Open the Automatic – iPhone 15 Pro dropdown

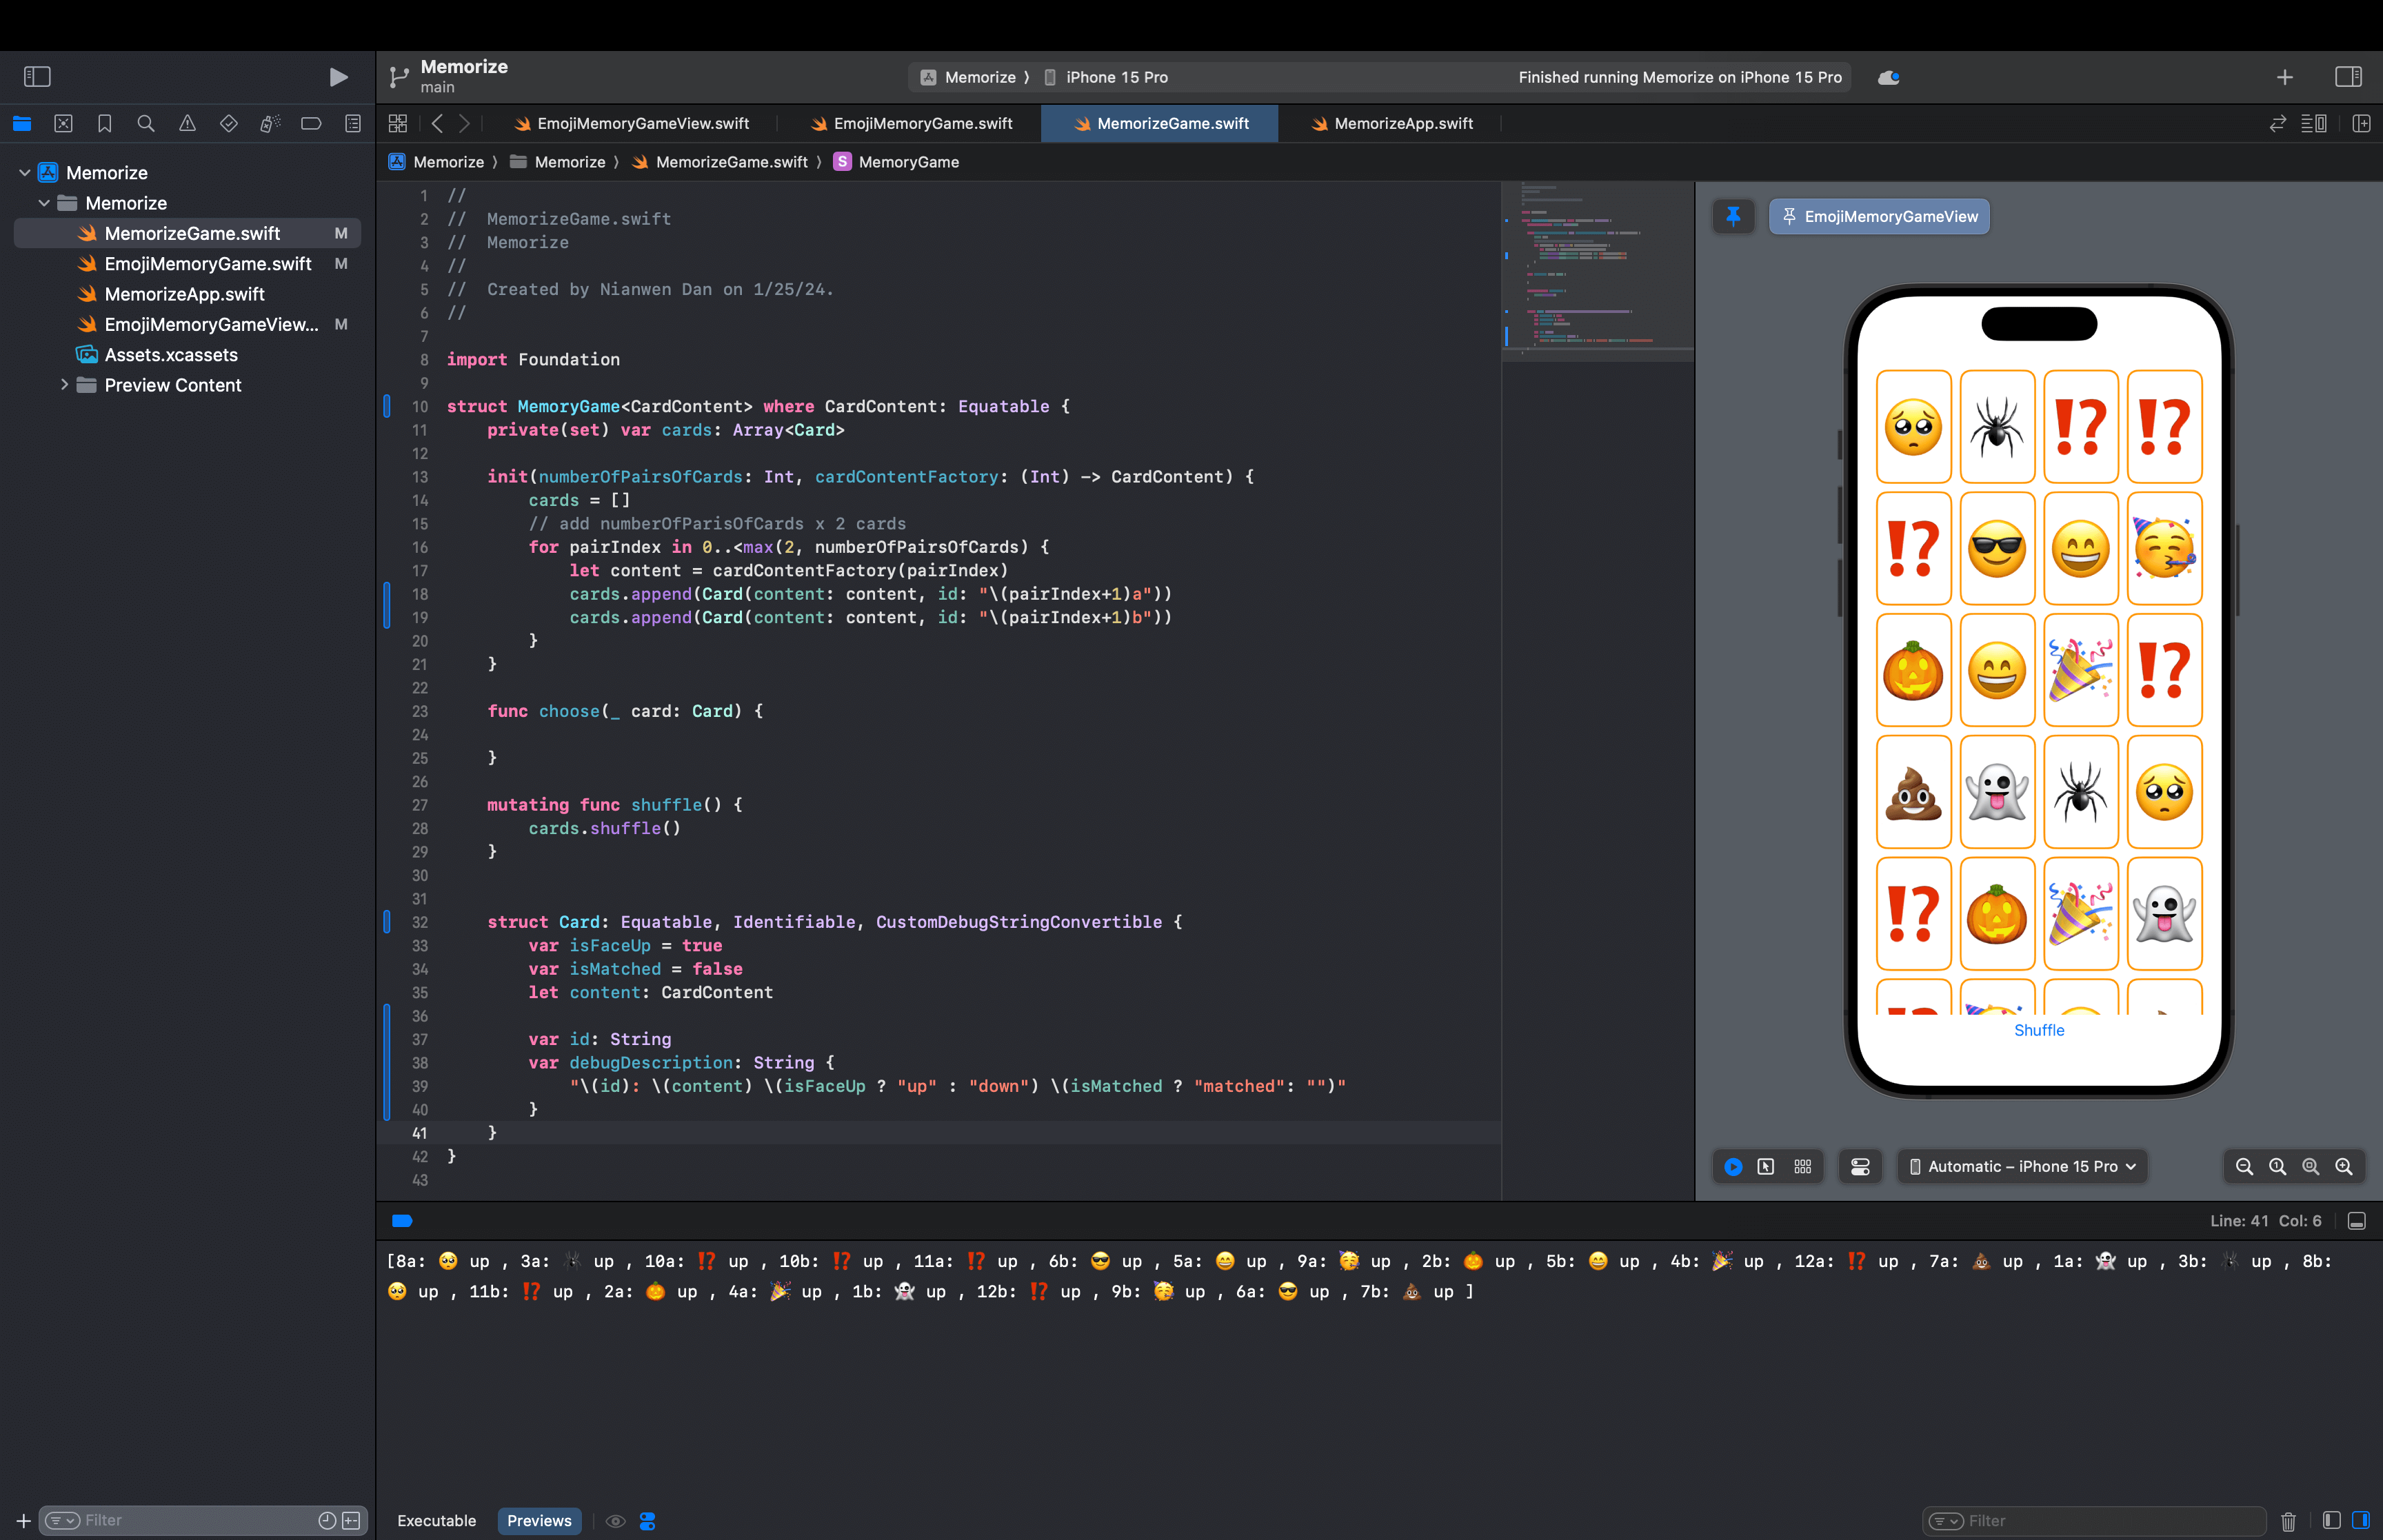[2022, 1166]
